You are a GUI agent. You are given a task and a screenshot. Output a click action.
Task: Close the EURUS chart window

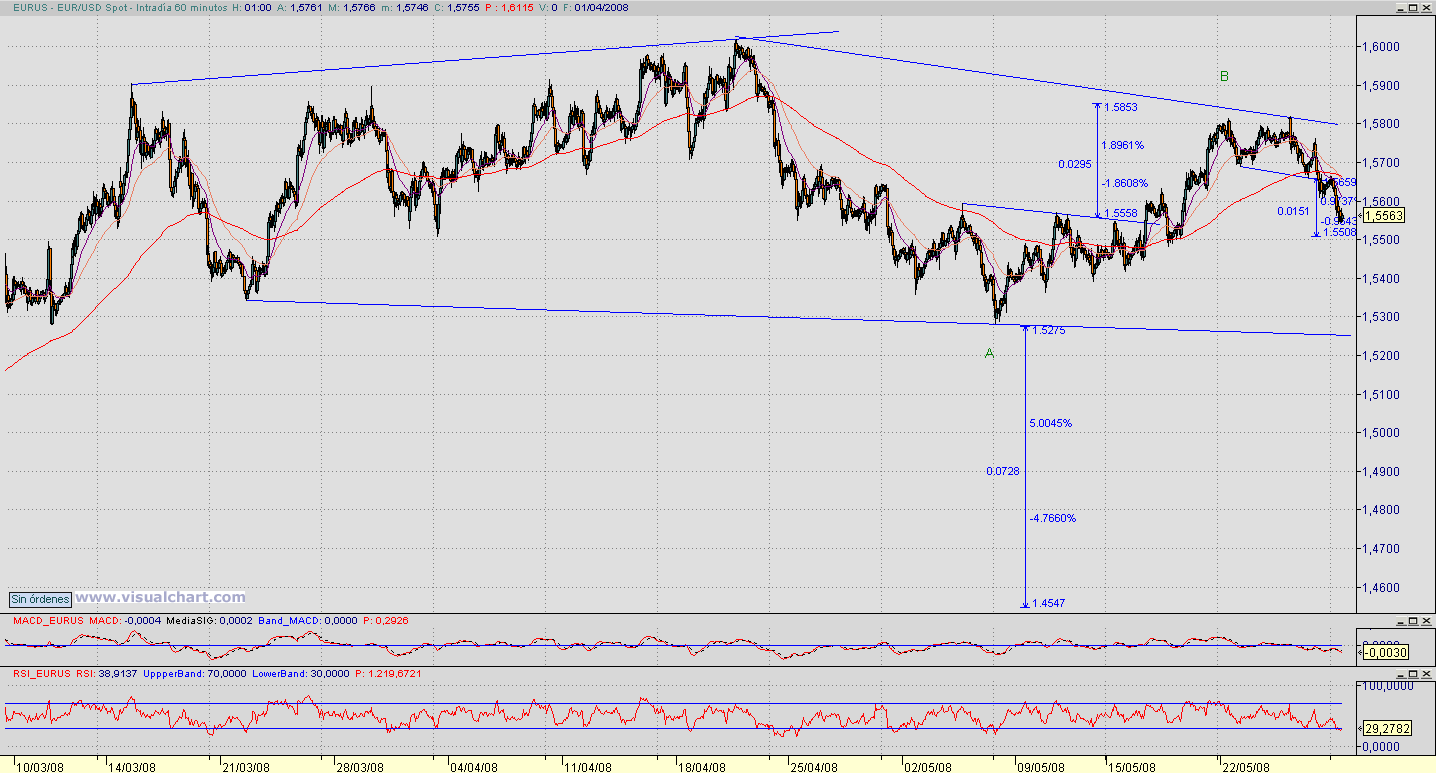tap(1426, 7)
